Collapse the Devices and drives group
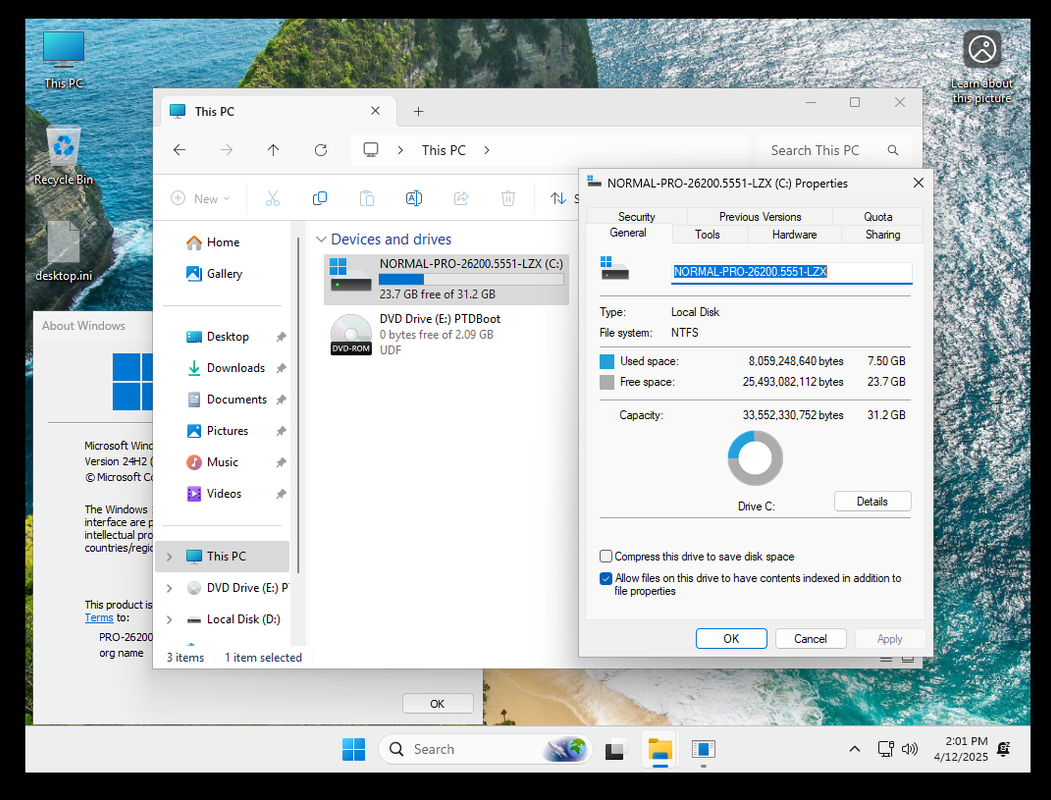1051x800 pixels. click(x=321, y=239)
